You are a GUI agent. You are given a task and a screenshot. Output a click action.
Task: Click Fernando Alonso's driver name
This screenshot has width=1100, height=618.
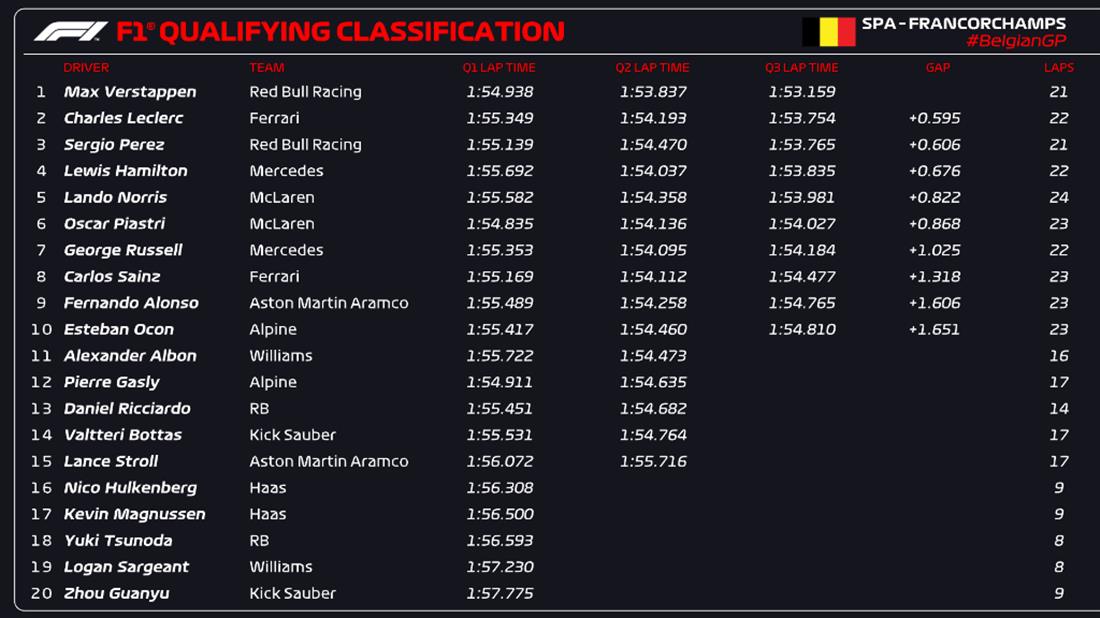(131, 303)
